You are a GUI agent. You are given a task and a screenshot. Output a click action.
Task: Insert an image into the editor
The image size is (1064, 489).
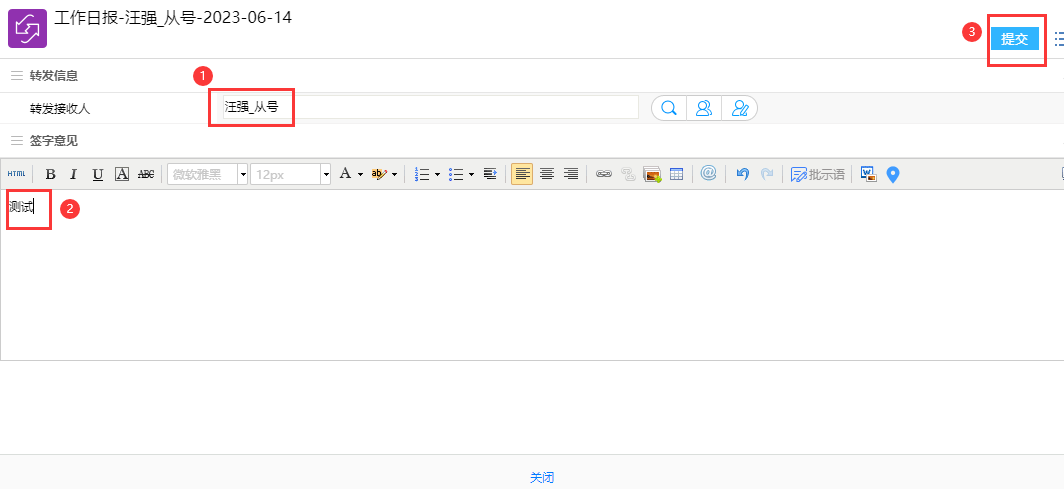[652, 174]
